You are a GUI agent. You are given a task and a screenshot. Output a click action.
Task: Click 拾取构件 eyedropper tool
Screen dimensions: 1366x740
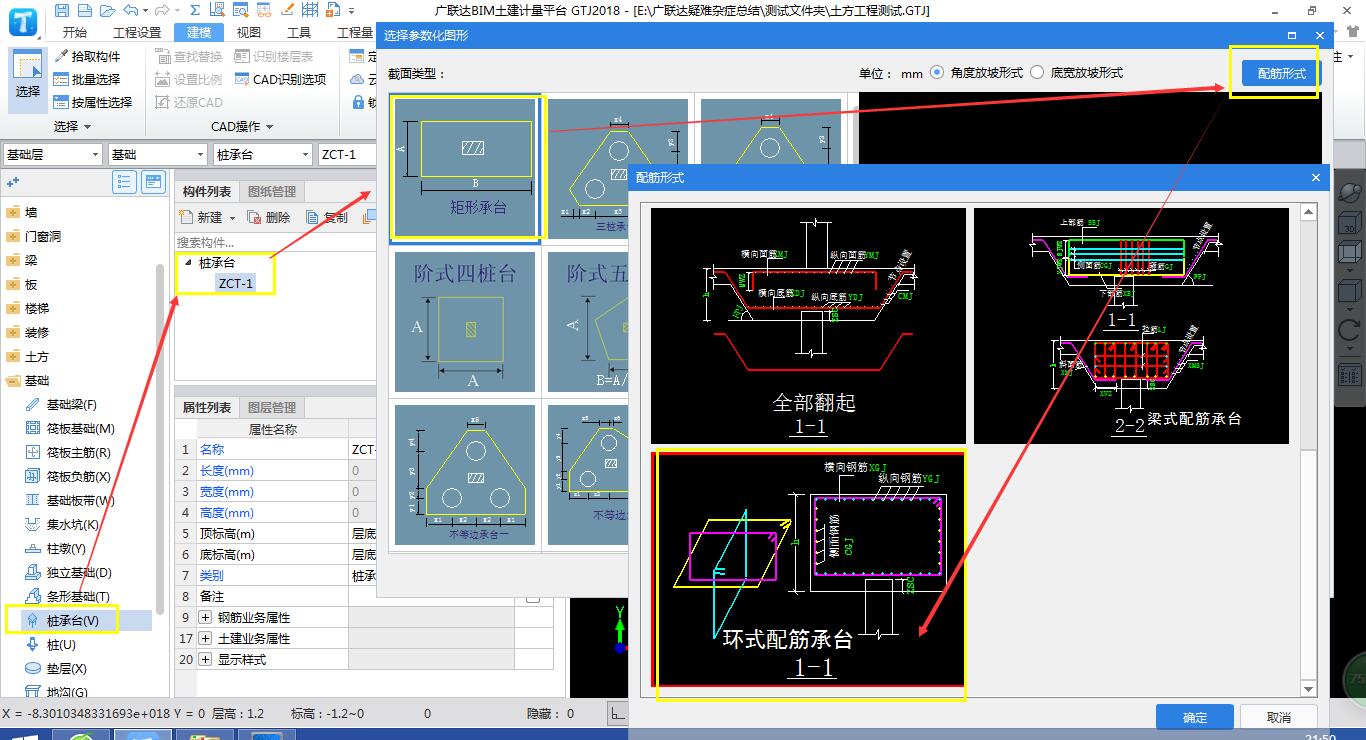tap(88, 57)
